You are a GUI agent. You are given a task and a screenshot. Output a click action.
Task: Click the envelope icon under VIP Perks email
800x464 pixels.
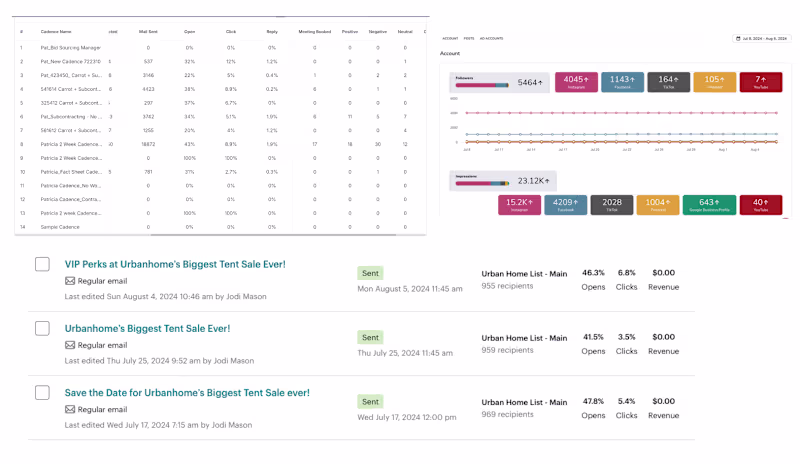(x=70, y=281)
